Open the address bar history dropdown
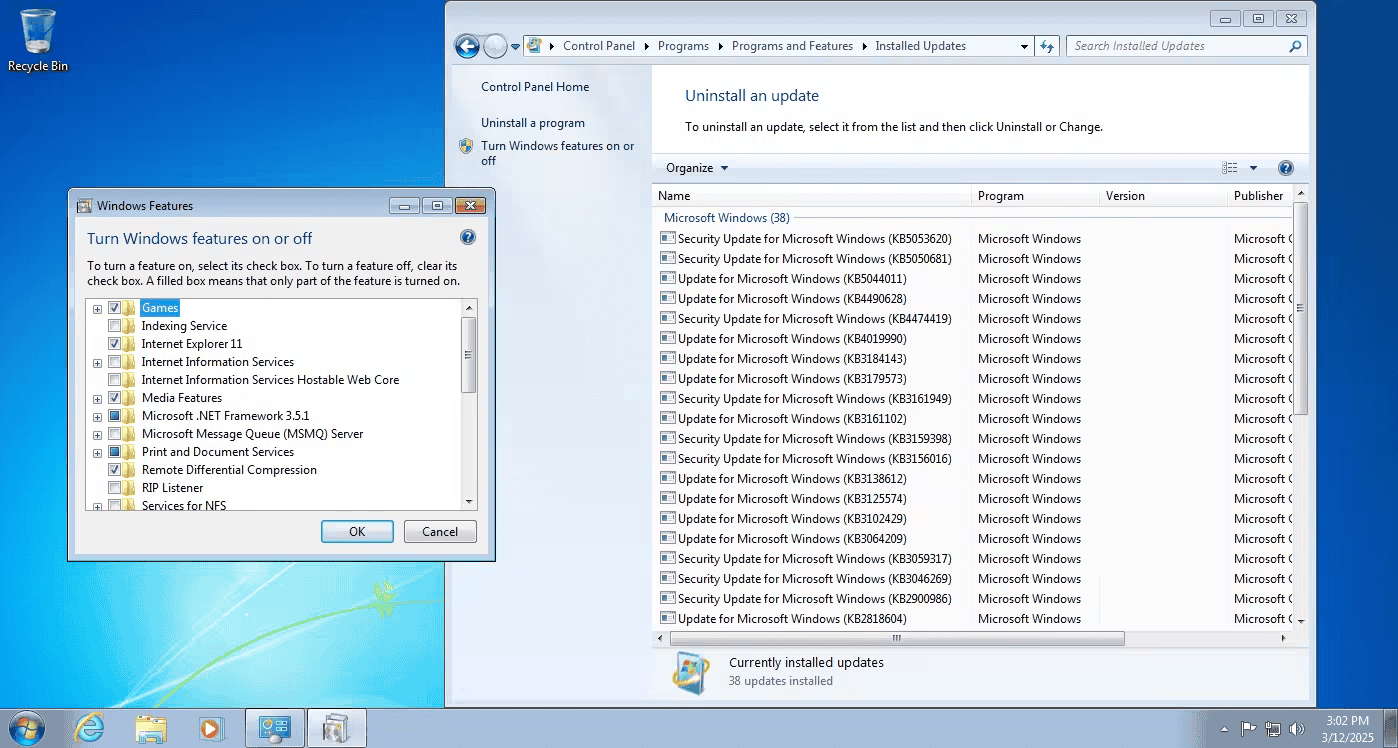The image size is (1398, 748). coord(1024,46)
